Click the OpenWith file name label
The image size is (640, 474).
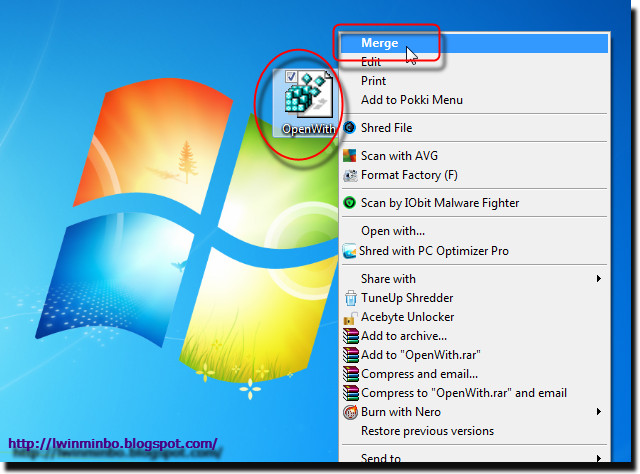click(x=309, y=129)
